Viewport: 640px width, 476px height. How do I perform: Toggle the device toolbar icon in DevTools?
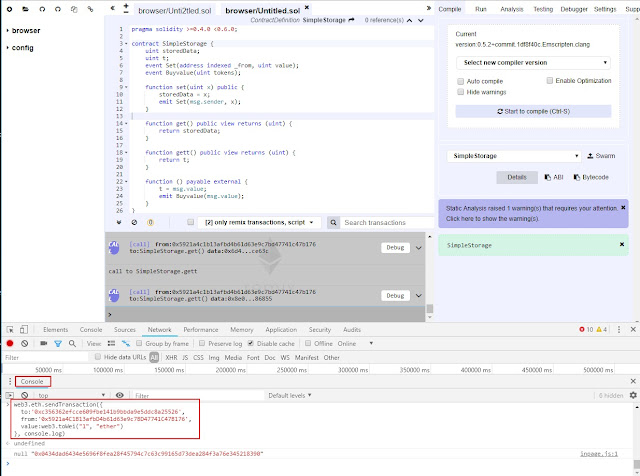(x=24, y=329)
